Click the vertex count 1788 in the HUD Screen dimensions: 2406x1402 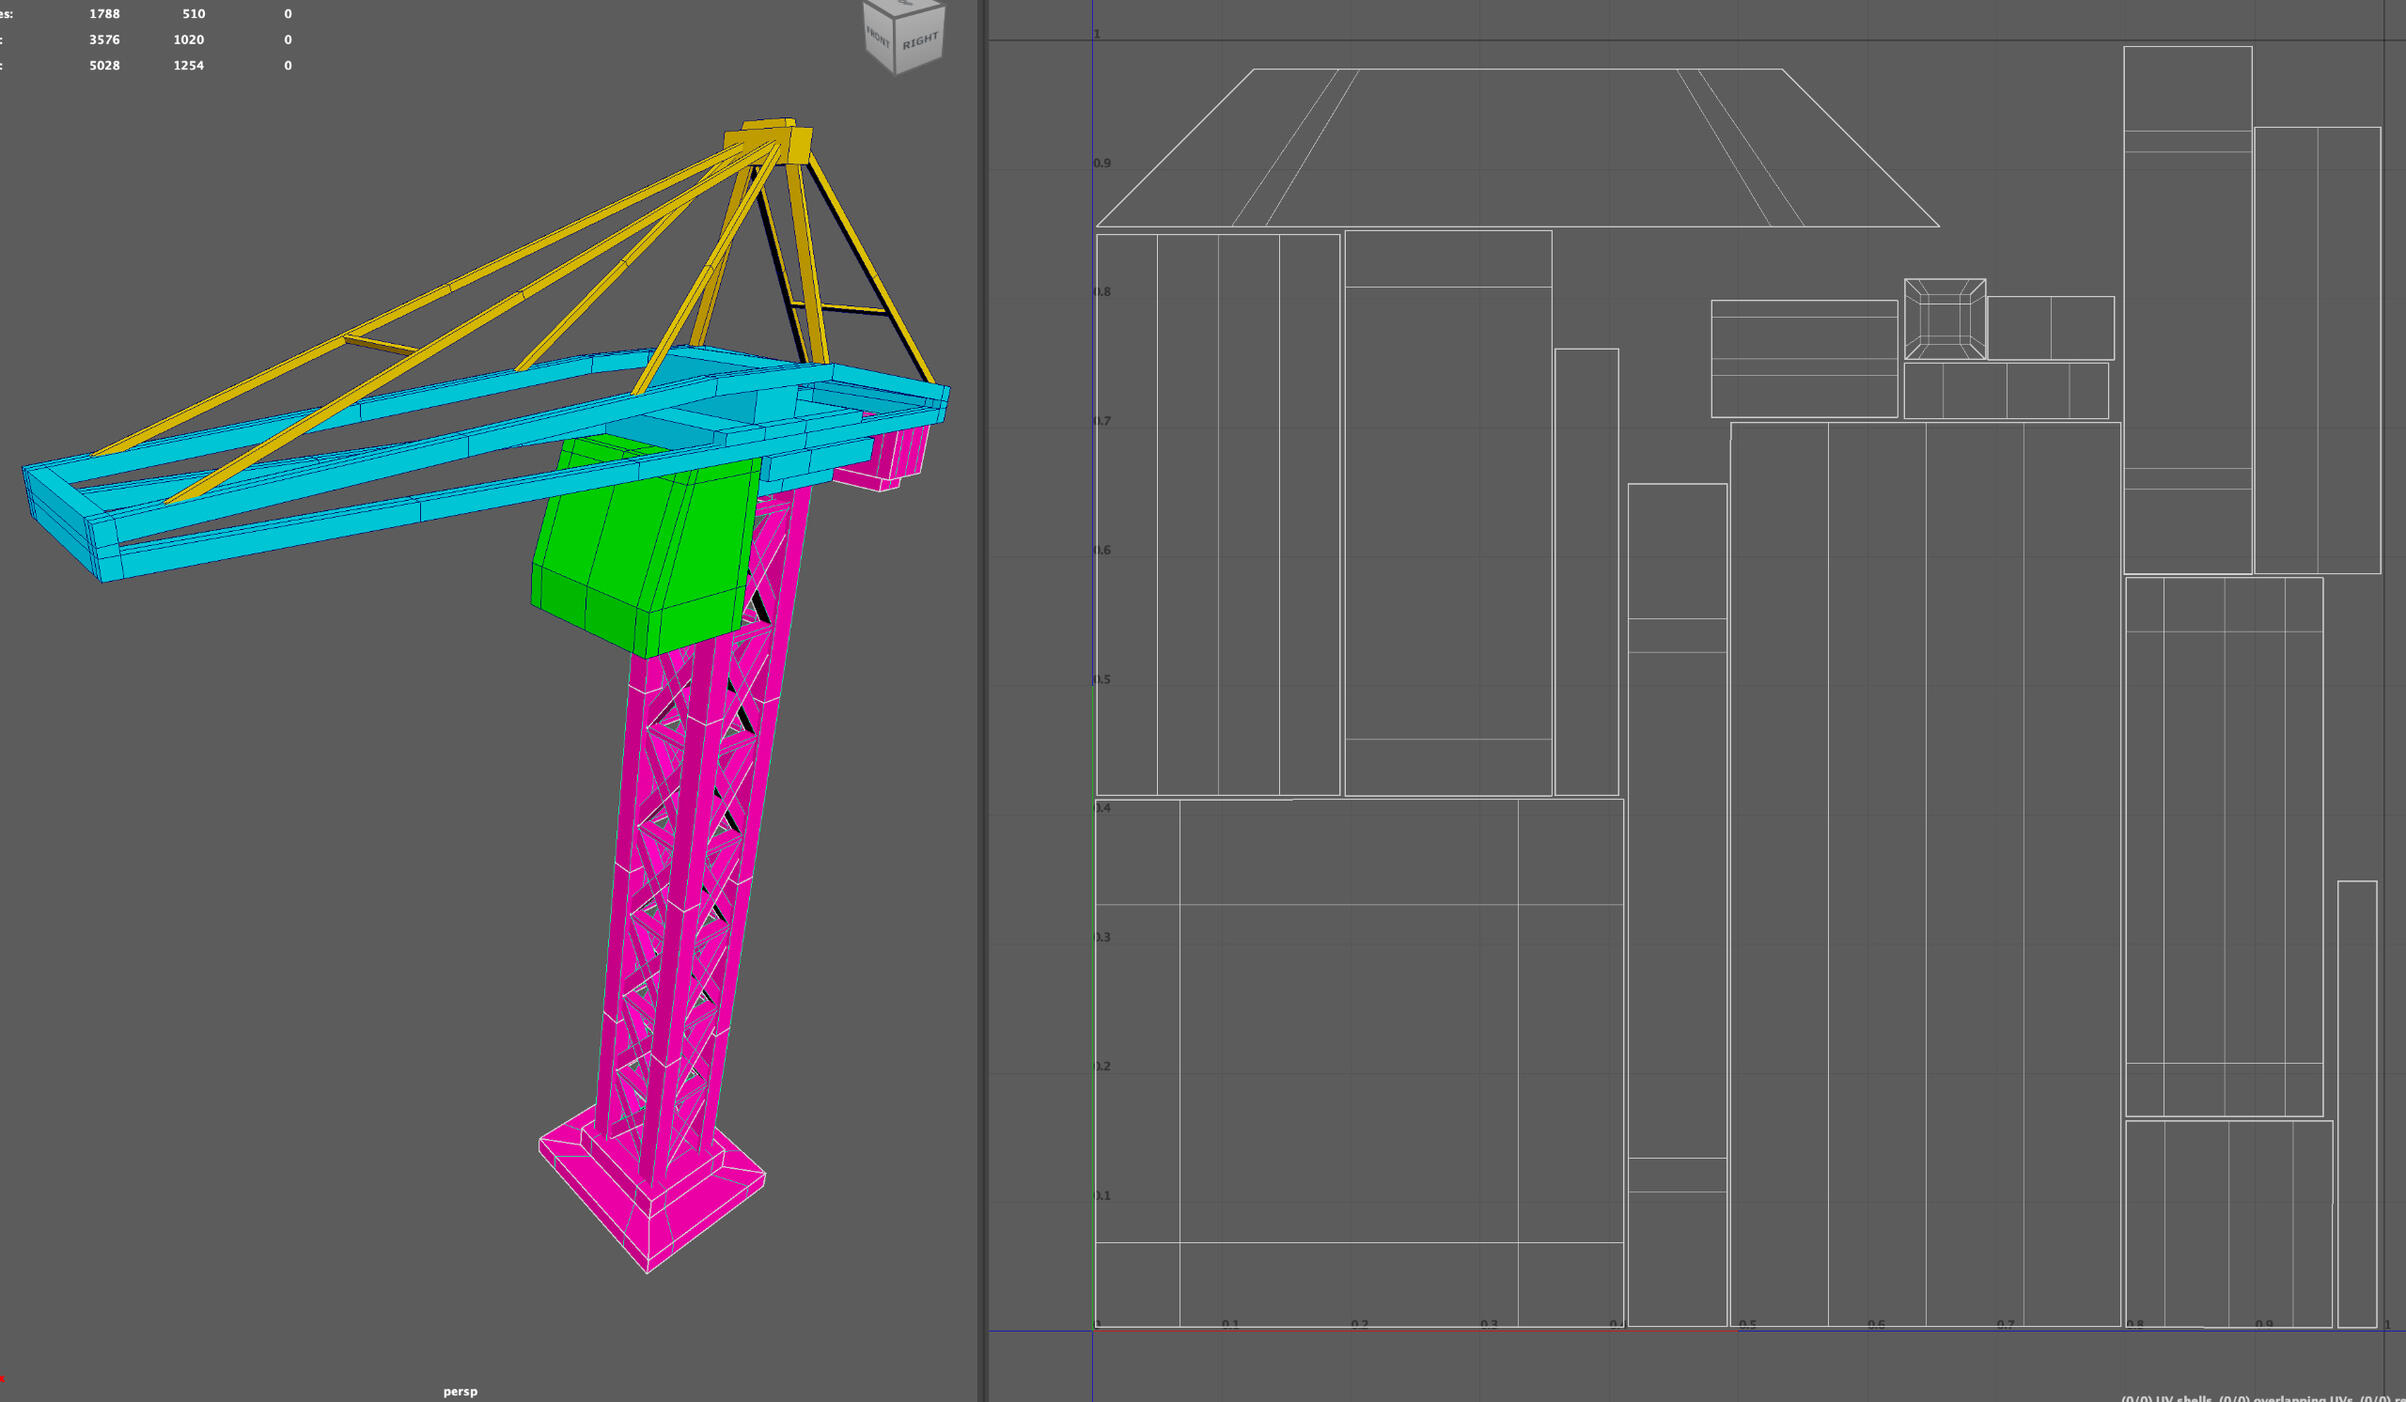point(103,13)
